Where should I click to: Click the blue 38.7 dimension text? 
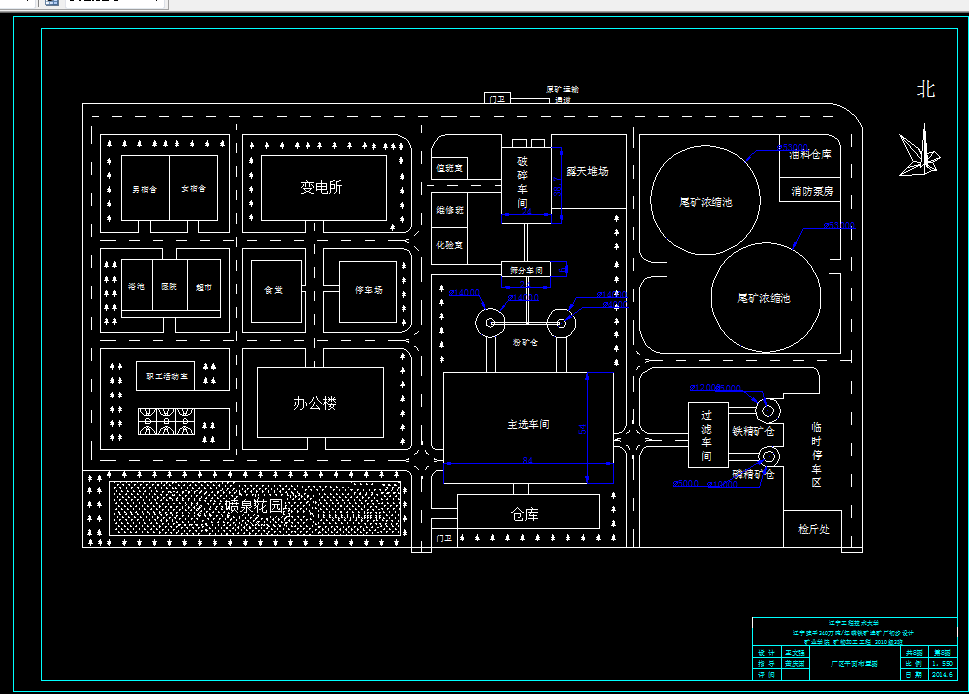coord(557,187)
